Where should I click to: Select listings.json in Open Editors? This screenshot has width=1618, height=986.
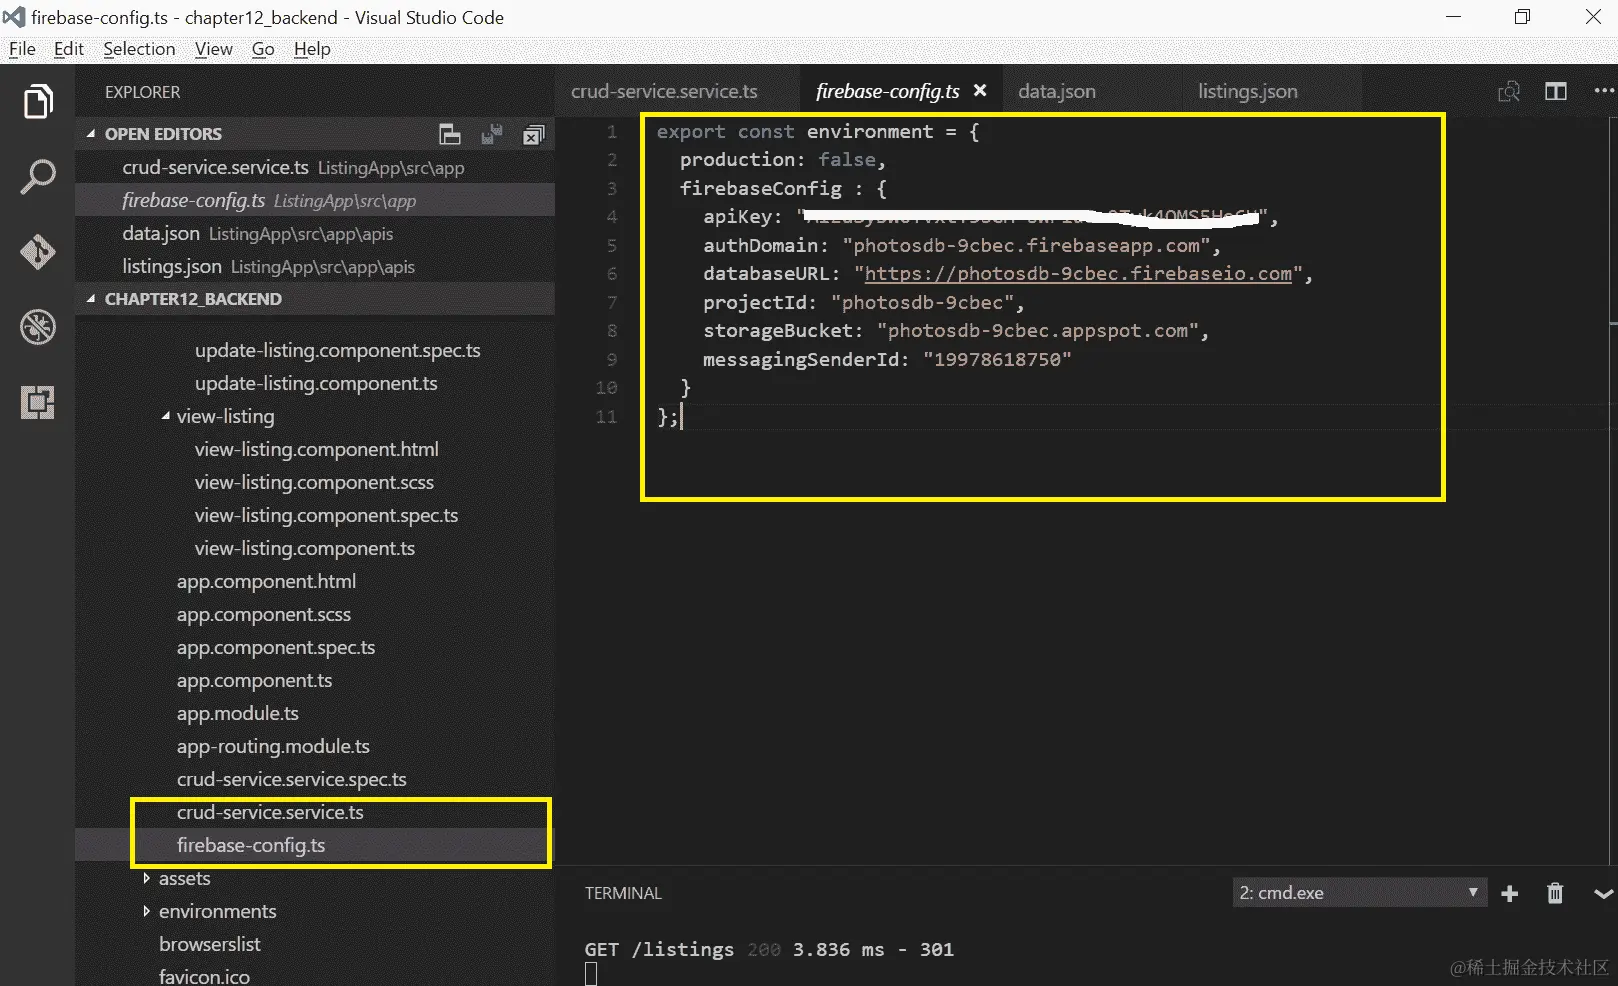pyautogui.click(x=315, y=266)
